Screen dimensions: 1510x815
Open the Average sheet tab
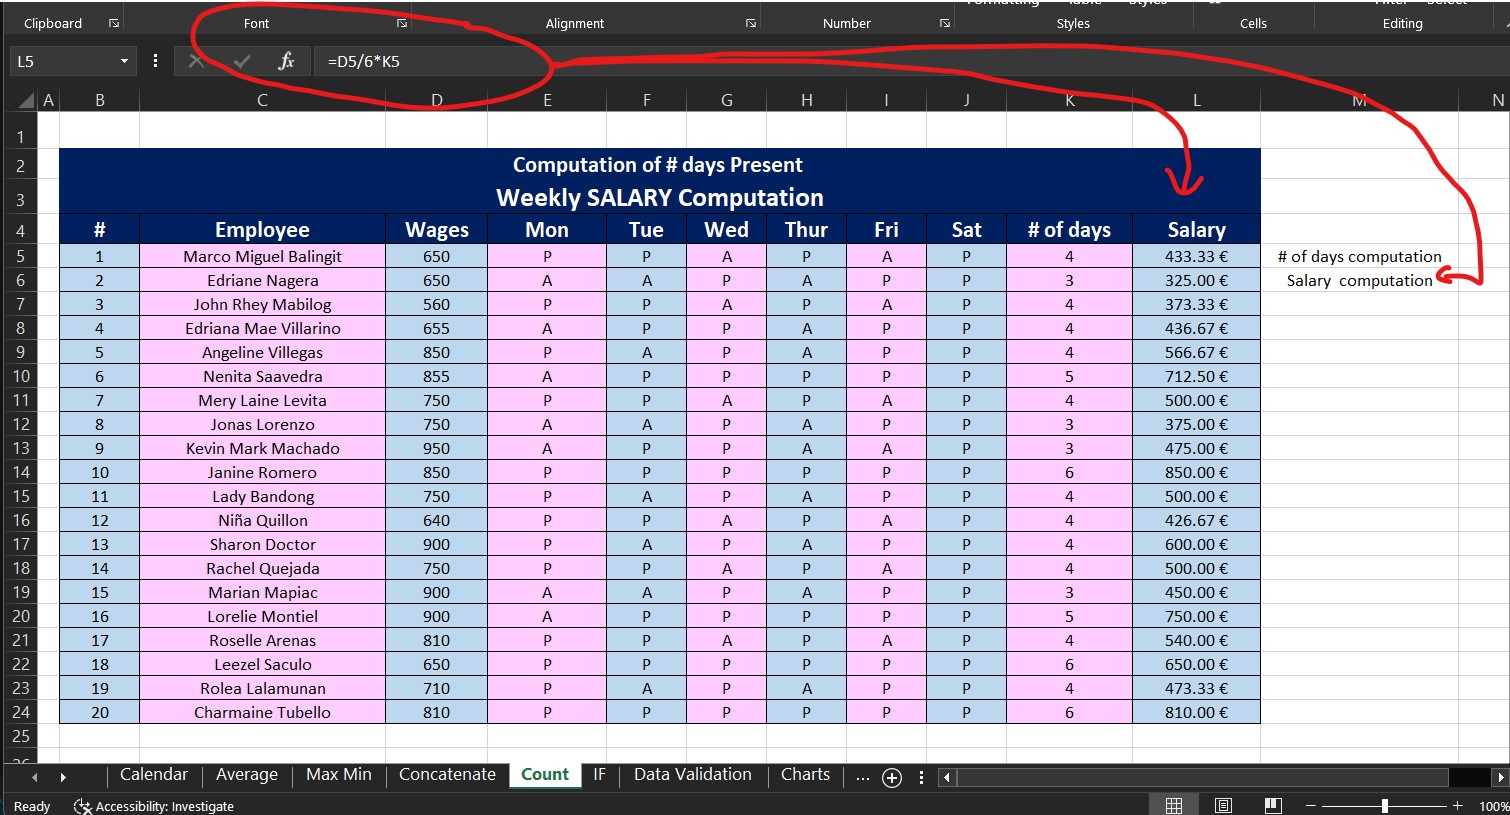pyautogui.click(x=247, y=775)
